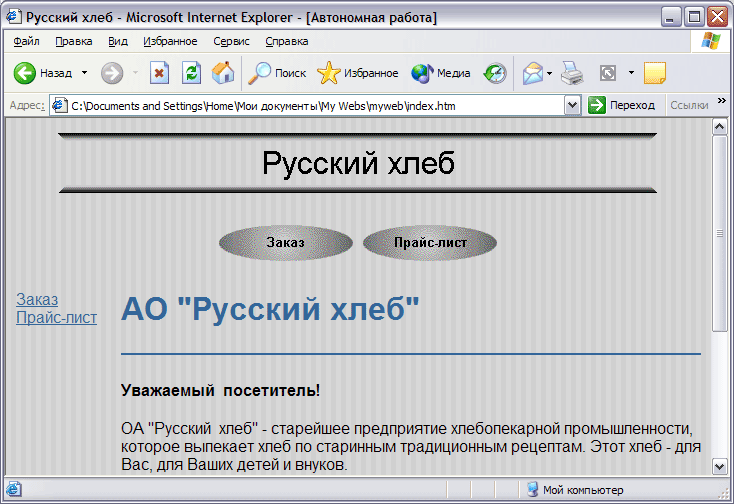This screenshot has width=734, height=504.
Task: Click Мой компьютер zone in status bar
Action: (575, 490)
